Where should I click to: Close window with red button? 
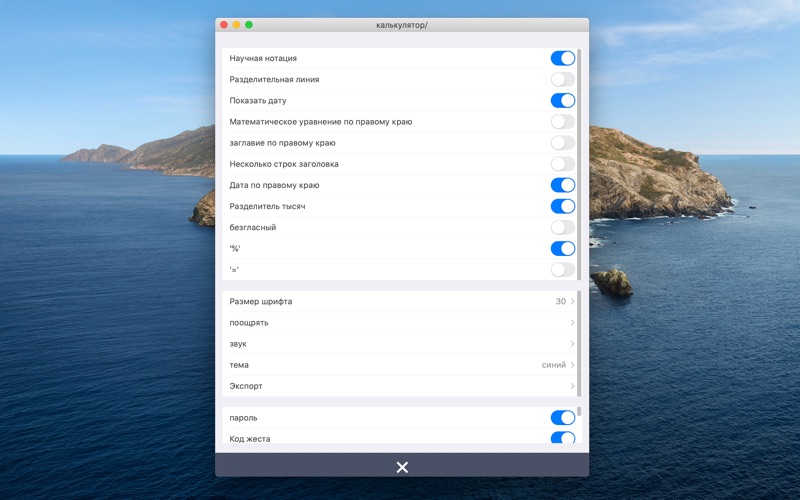[224, 24]
